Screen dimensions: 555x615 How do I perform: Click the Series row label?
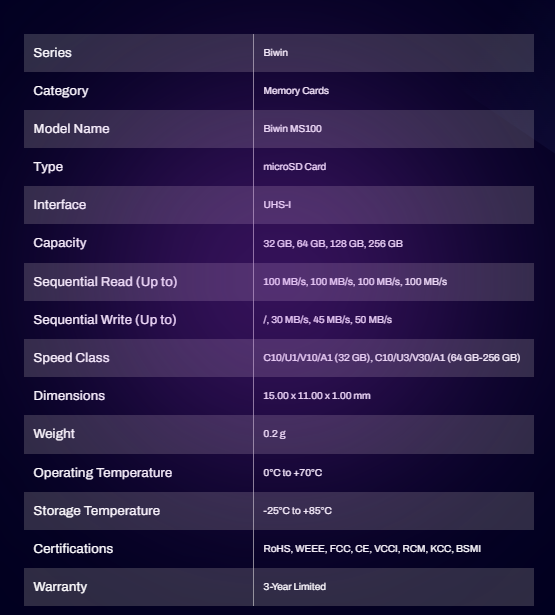(x=53, y=53)
